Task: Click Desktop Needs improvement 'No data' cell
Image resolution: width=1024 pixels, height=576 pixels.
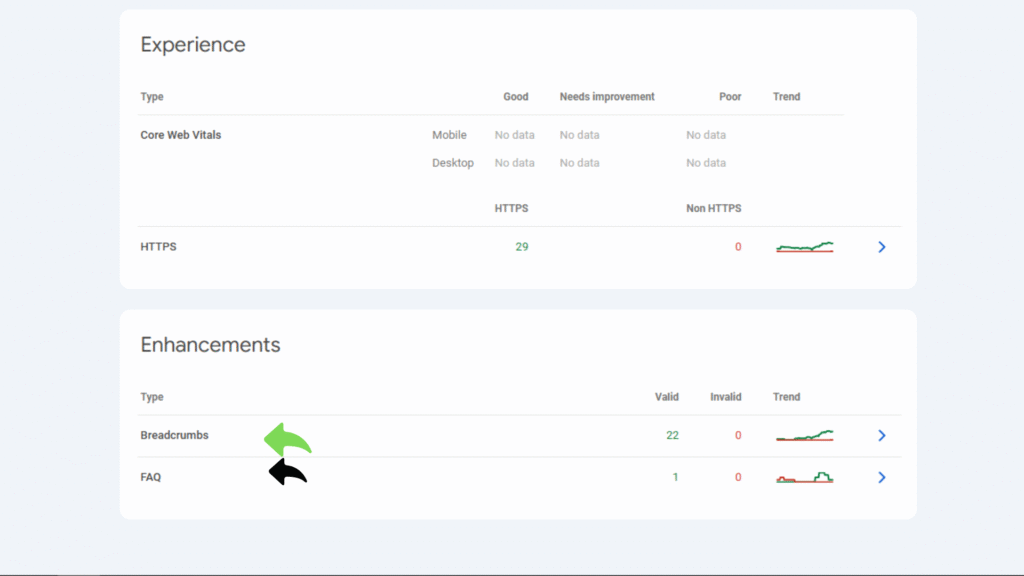Action: click(x=579, y=163)
